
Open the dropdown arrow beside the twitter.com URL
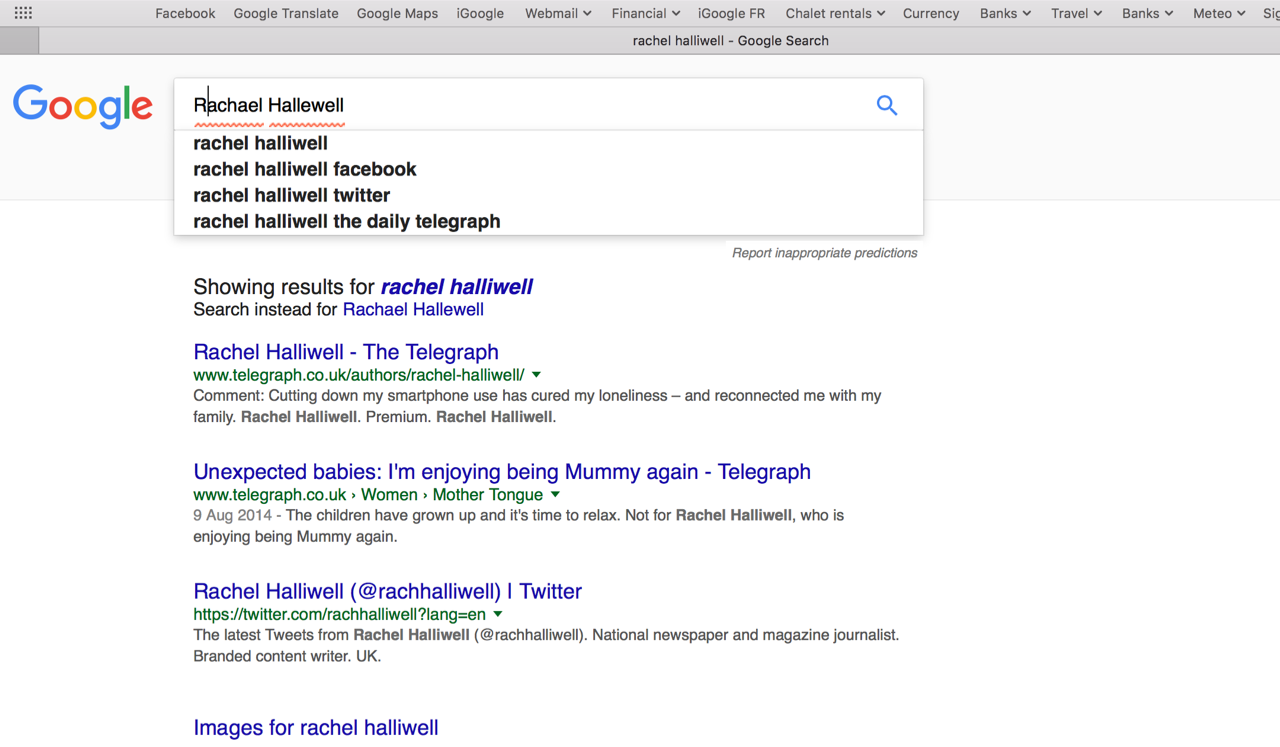pos(498,615)
